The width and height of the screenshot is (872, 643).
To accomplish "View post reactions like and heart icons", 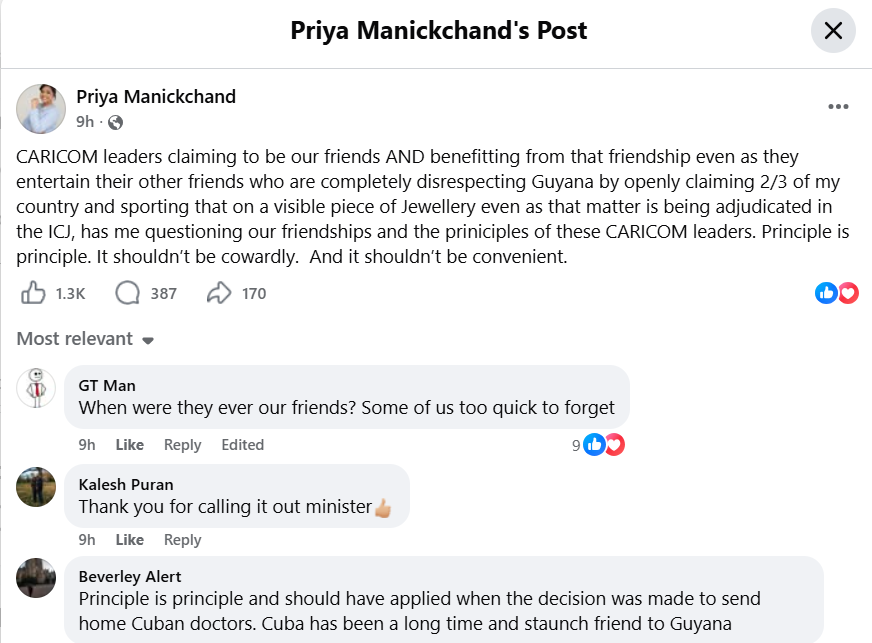I will [x=837, y=293].
